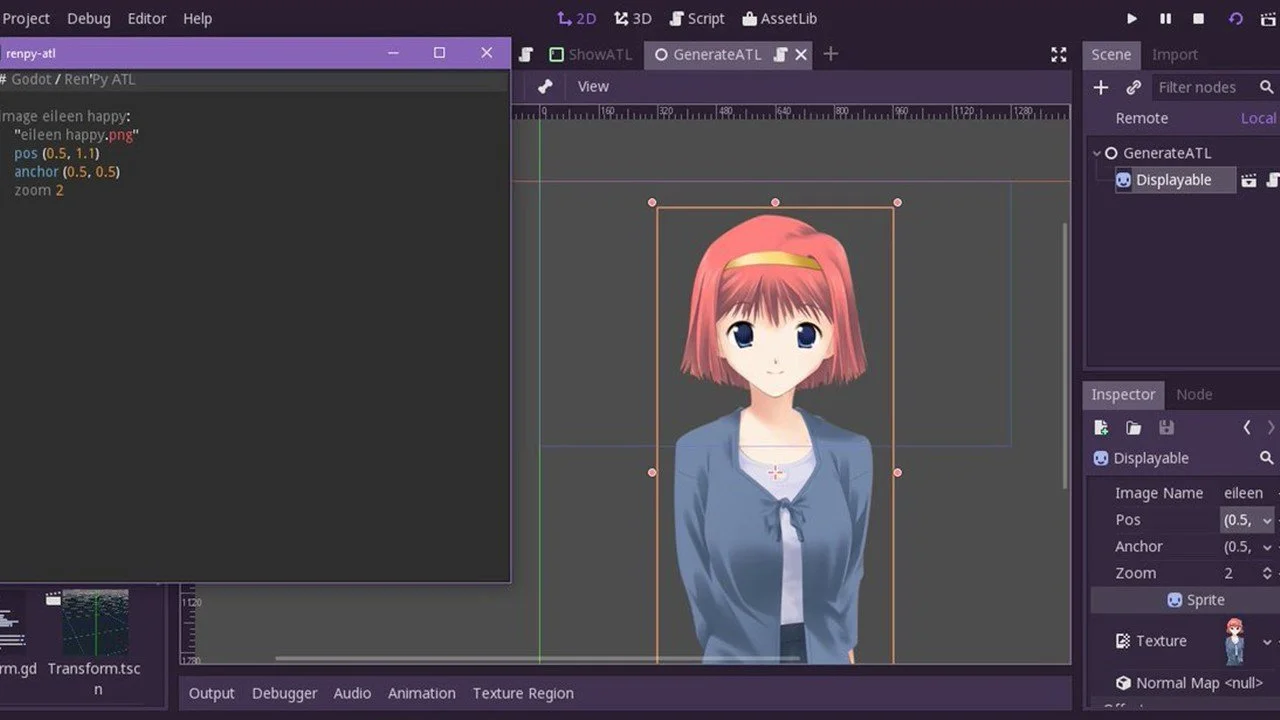Switch scene tree to Local
This screenshot has height=720, width=1280.
[1259, 118]
